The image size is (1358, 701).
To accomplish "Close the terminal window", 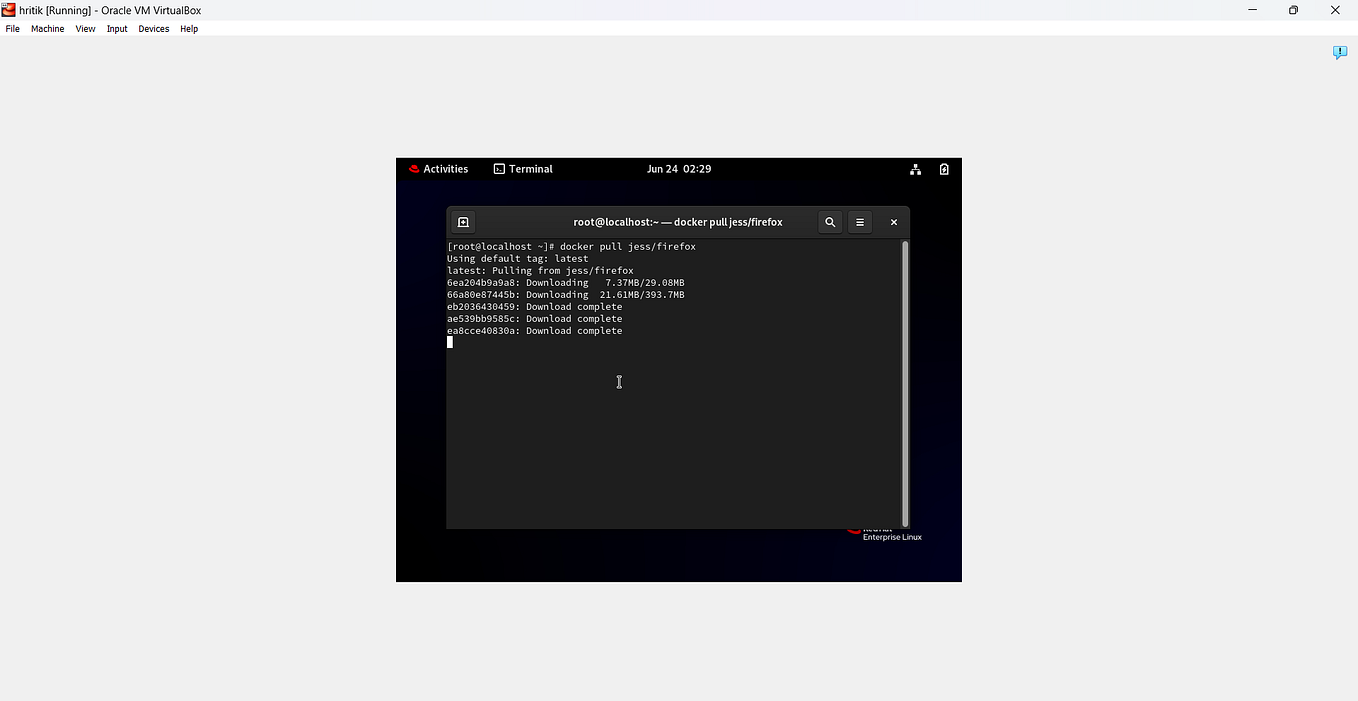I will point(893,222).
